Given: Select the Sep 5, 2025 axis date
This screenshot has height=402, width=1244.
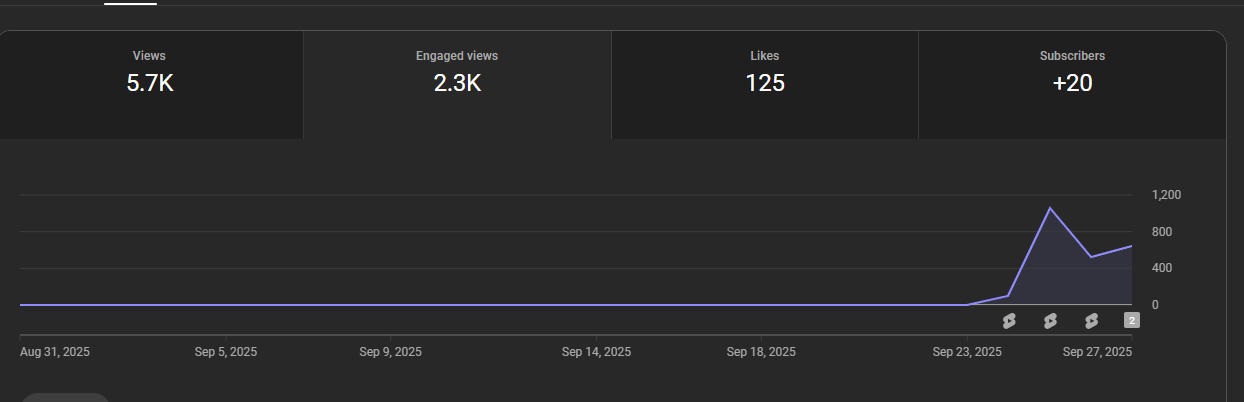Looking at the screenshot, I should coord(225,352).
